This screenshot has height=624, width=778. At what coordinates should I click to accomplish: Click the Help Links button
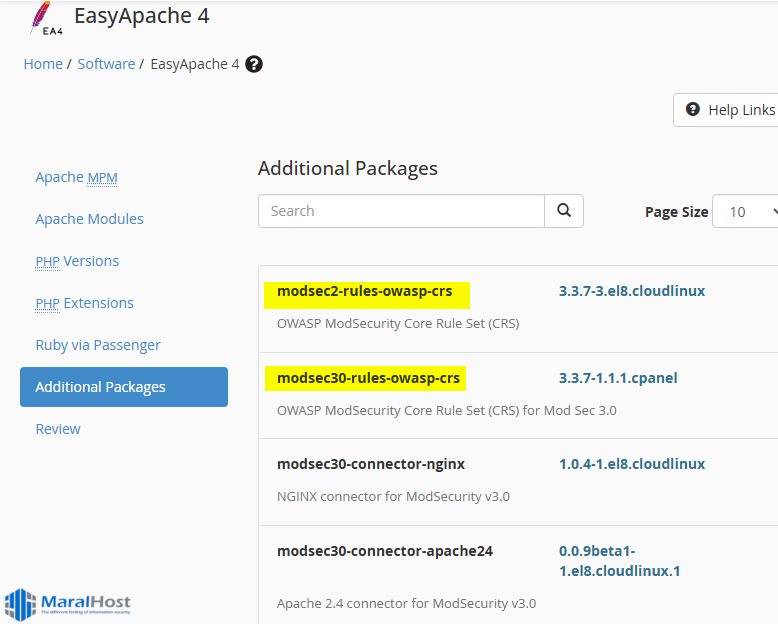(726, 110)
